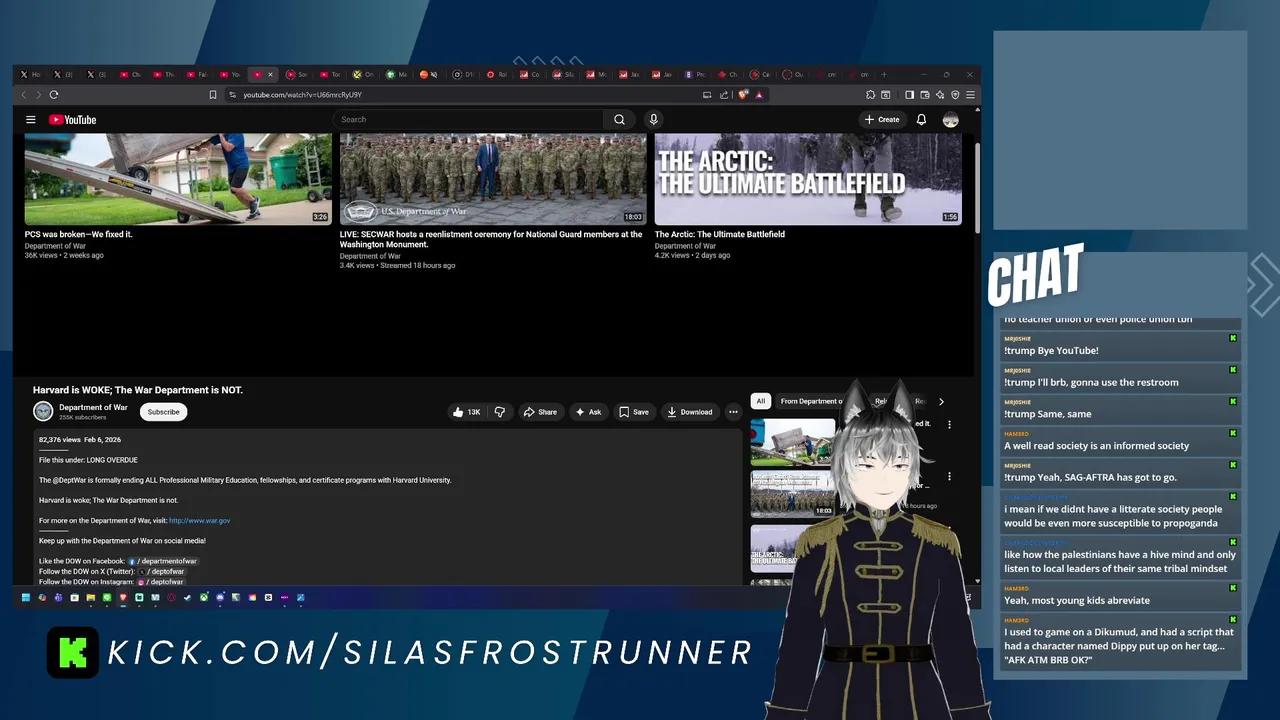The image size is (1280, 720).
Task: Toggle the browser sidebar panel icon
Action: click(x=910, y=95)
